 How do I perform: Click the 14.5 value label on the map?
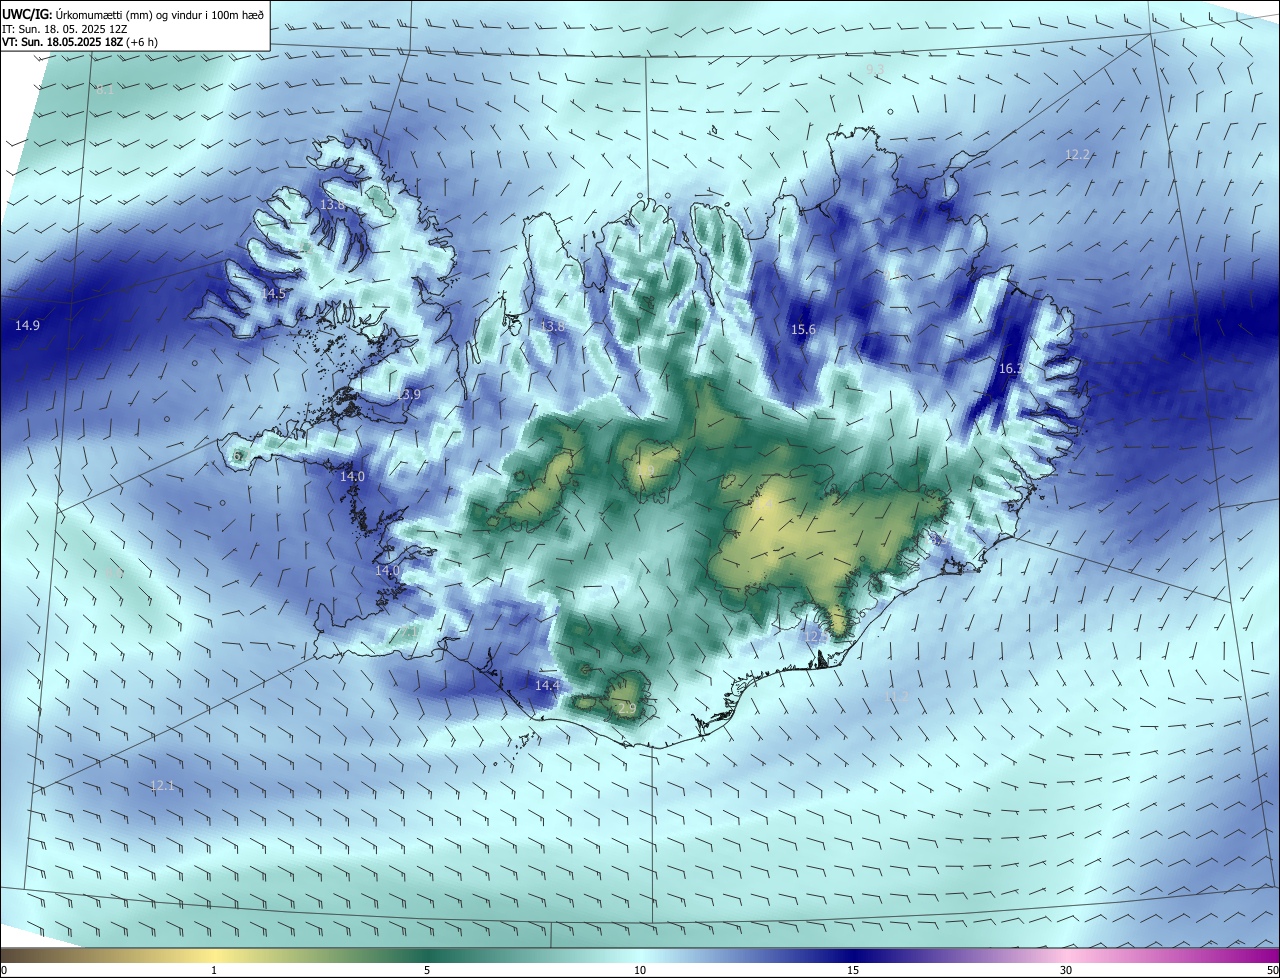coord(274,294)
